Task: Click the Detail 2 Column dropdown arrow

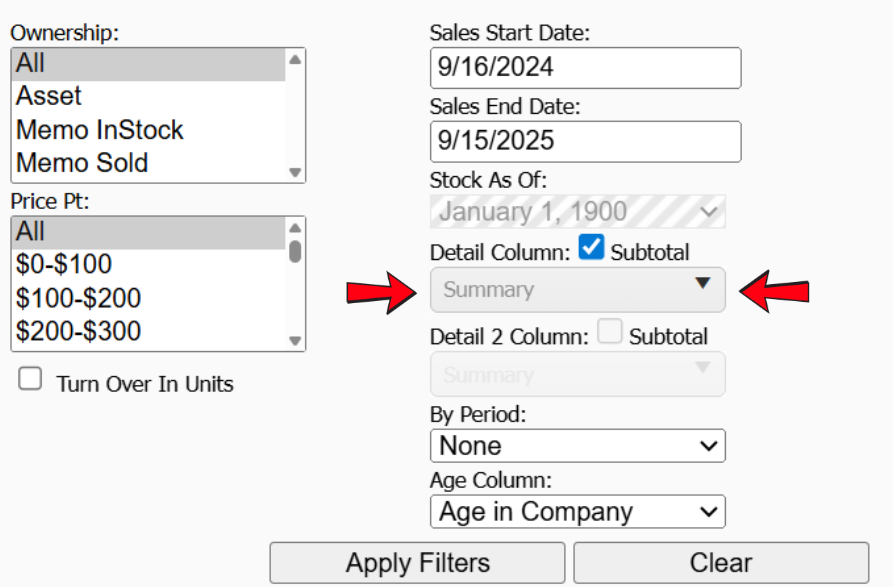Action: tap(703, 368)
